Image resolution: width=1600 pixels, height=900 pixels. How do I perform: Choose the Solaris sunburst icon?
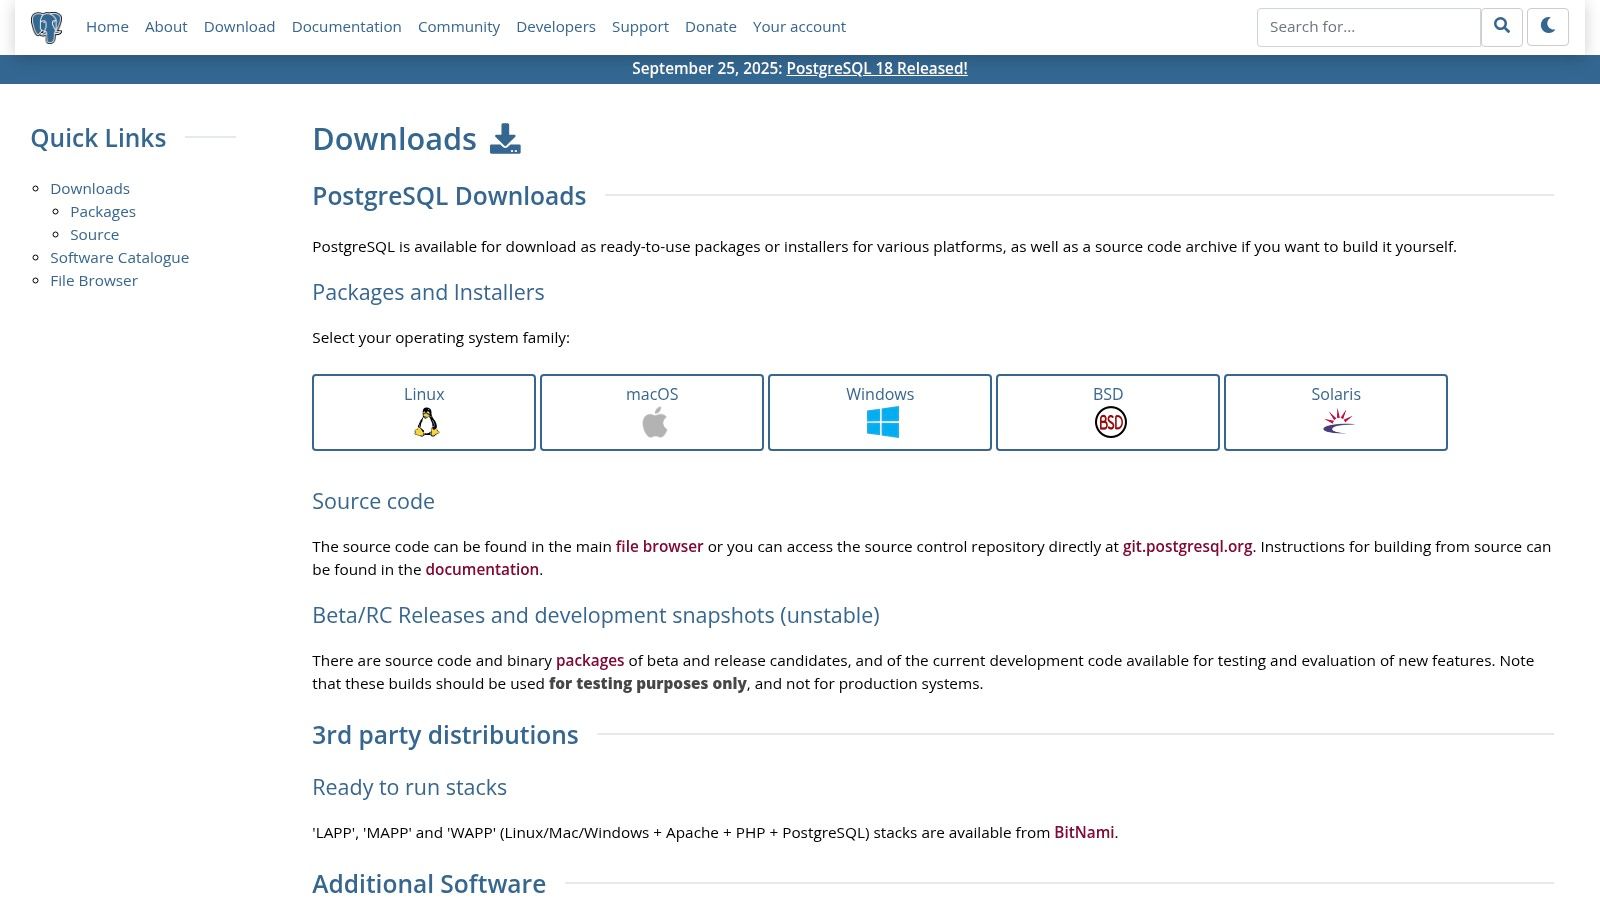pyautogui.click(x=1338, y=423)
